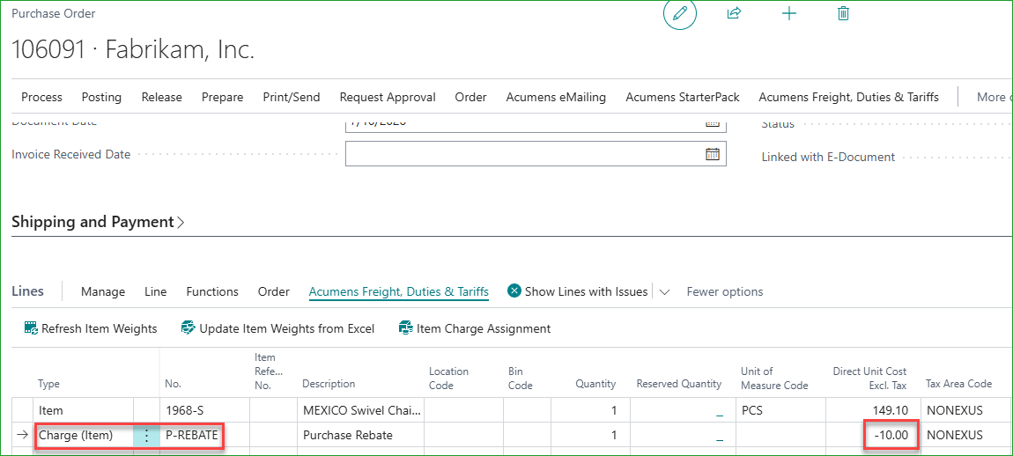Screen dimensions: 1013x456
Task: Click Update Item Weights from Excel label
Action: 287,329
